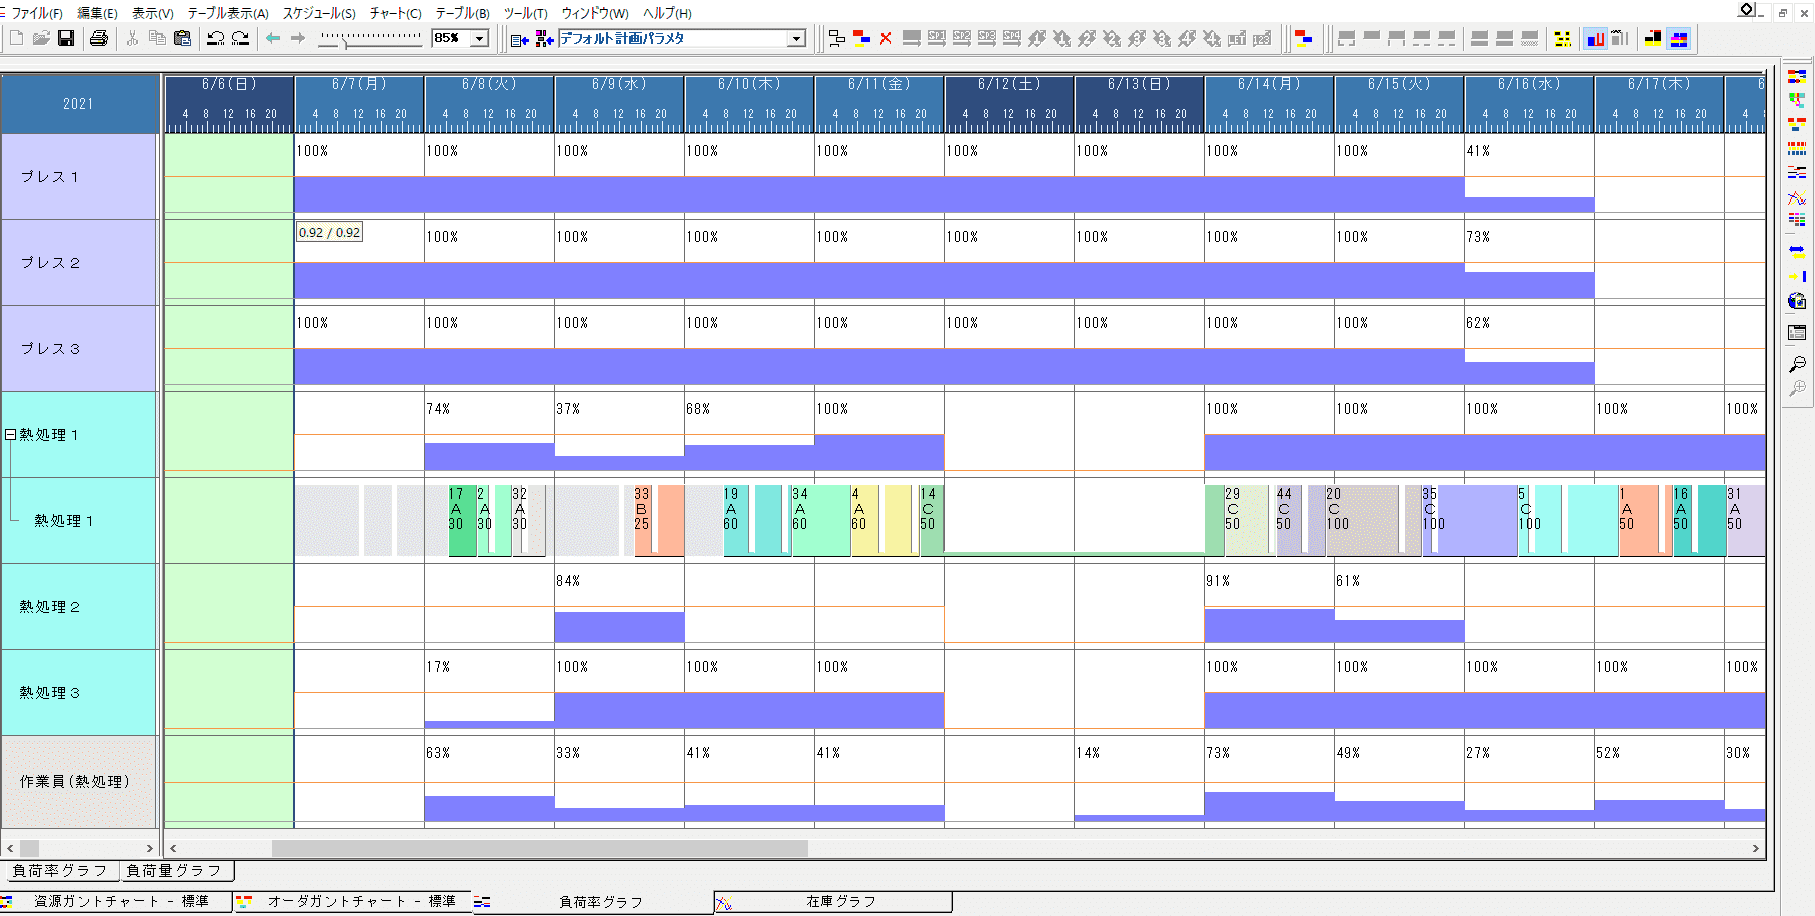Screen dimensions: 1815x916
Task: Select the プレス1 resource row header
Action: click(79, 177)
